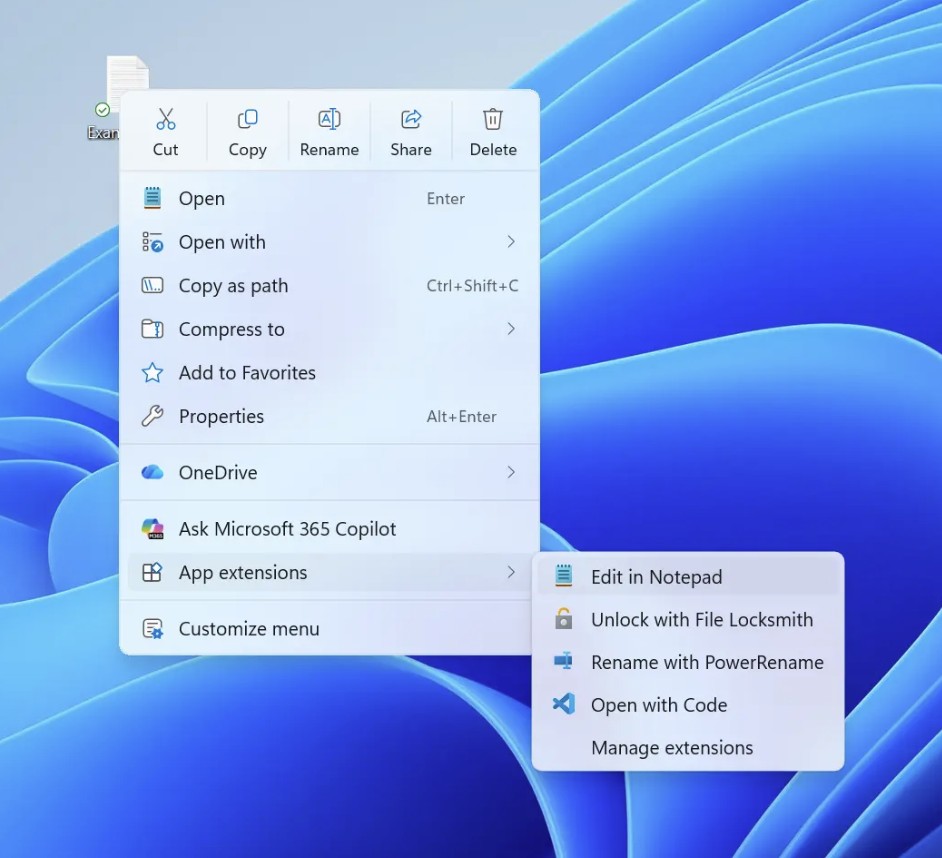Expand the OneDrive submenu arrow
This screenshot has height=858, width=942.
click(511, 472)
